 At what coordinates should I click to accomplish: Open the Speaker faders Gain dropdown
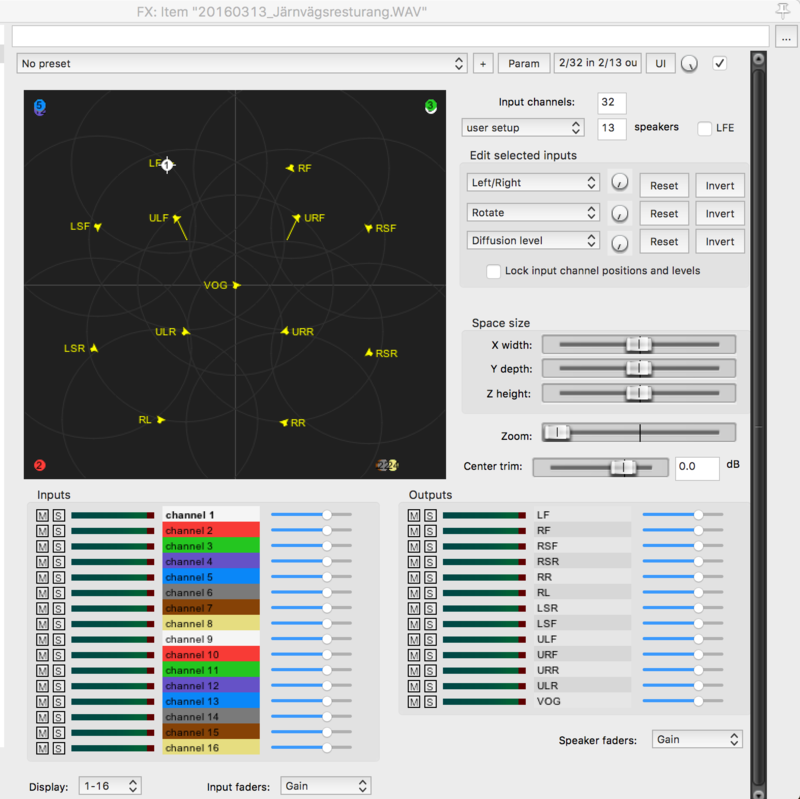coord(697,739)
